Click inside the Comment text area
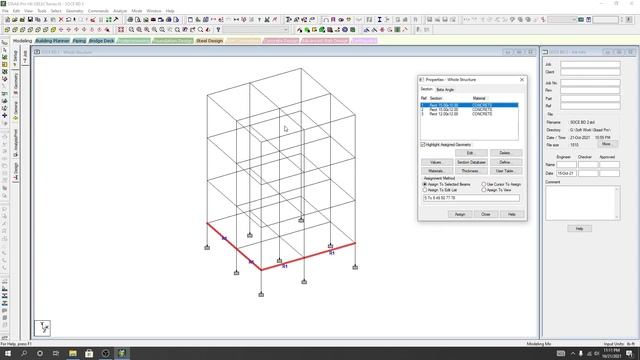640x360 pixels. (x=580, y=203)
